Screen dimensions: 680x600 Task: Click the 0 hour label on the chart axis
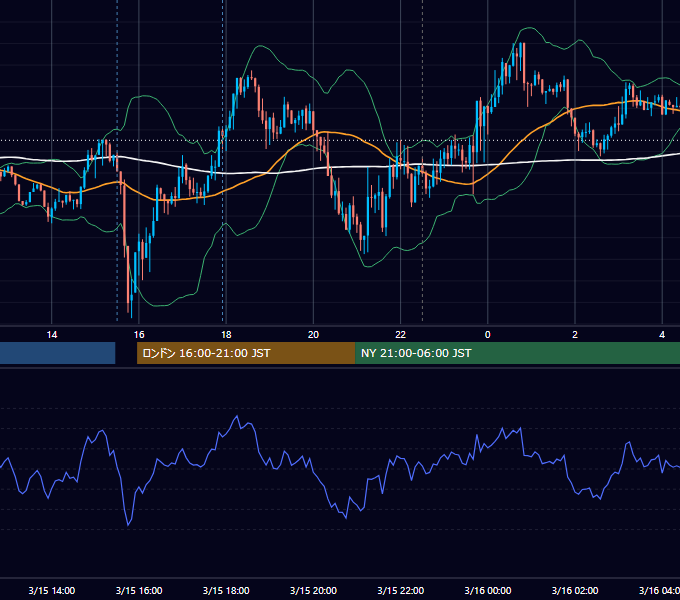click(x=487, y=335)
